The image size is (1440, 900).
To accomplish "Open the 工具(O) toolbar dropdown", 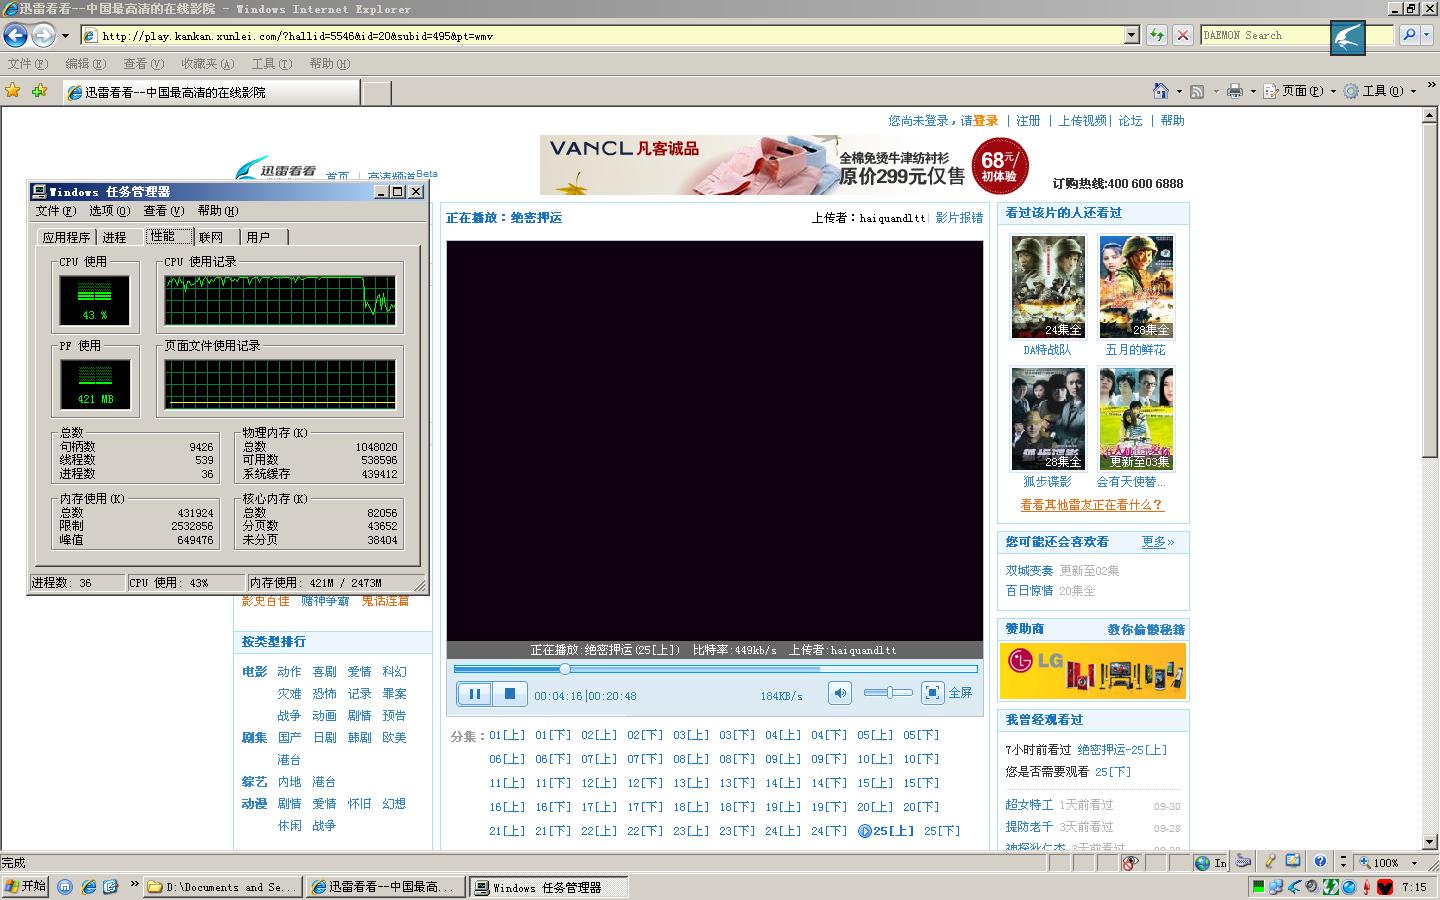I will pyautogui.click(x=1380, y=91).
